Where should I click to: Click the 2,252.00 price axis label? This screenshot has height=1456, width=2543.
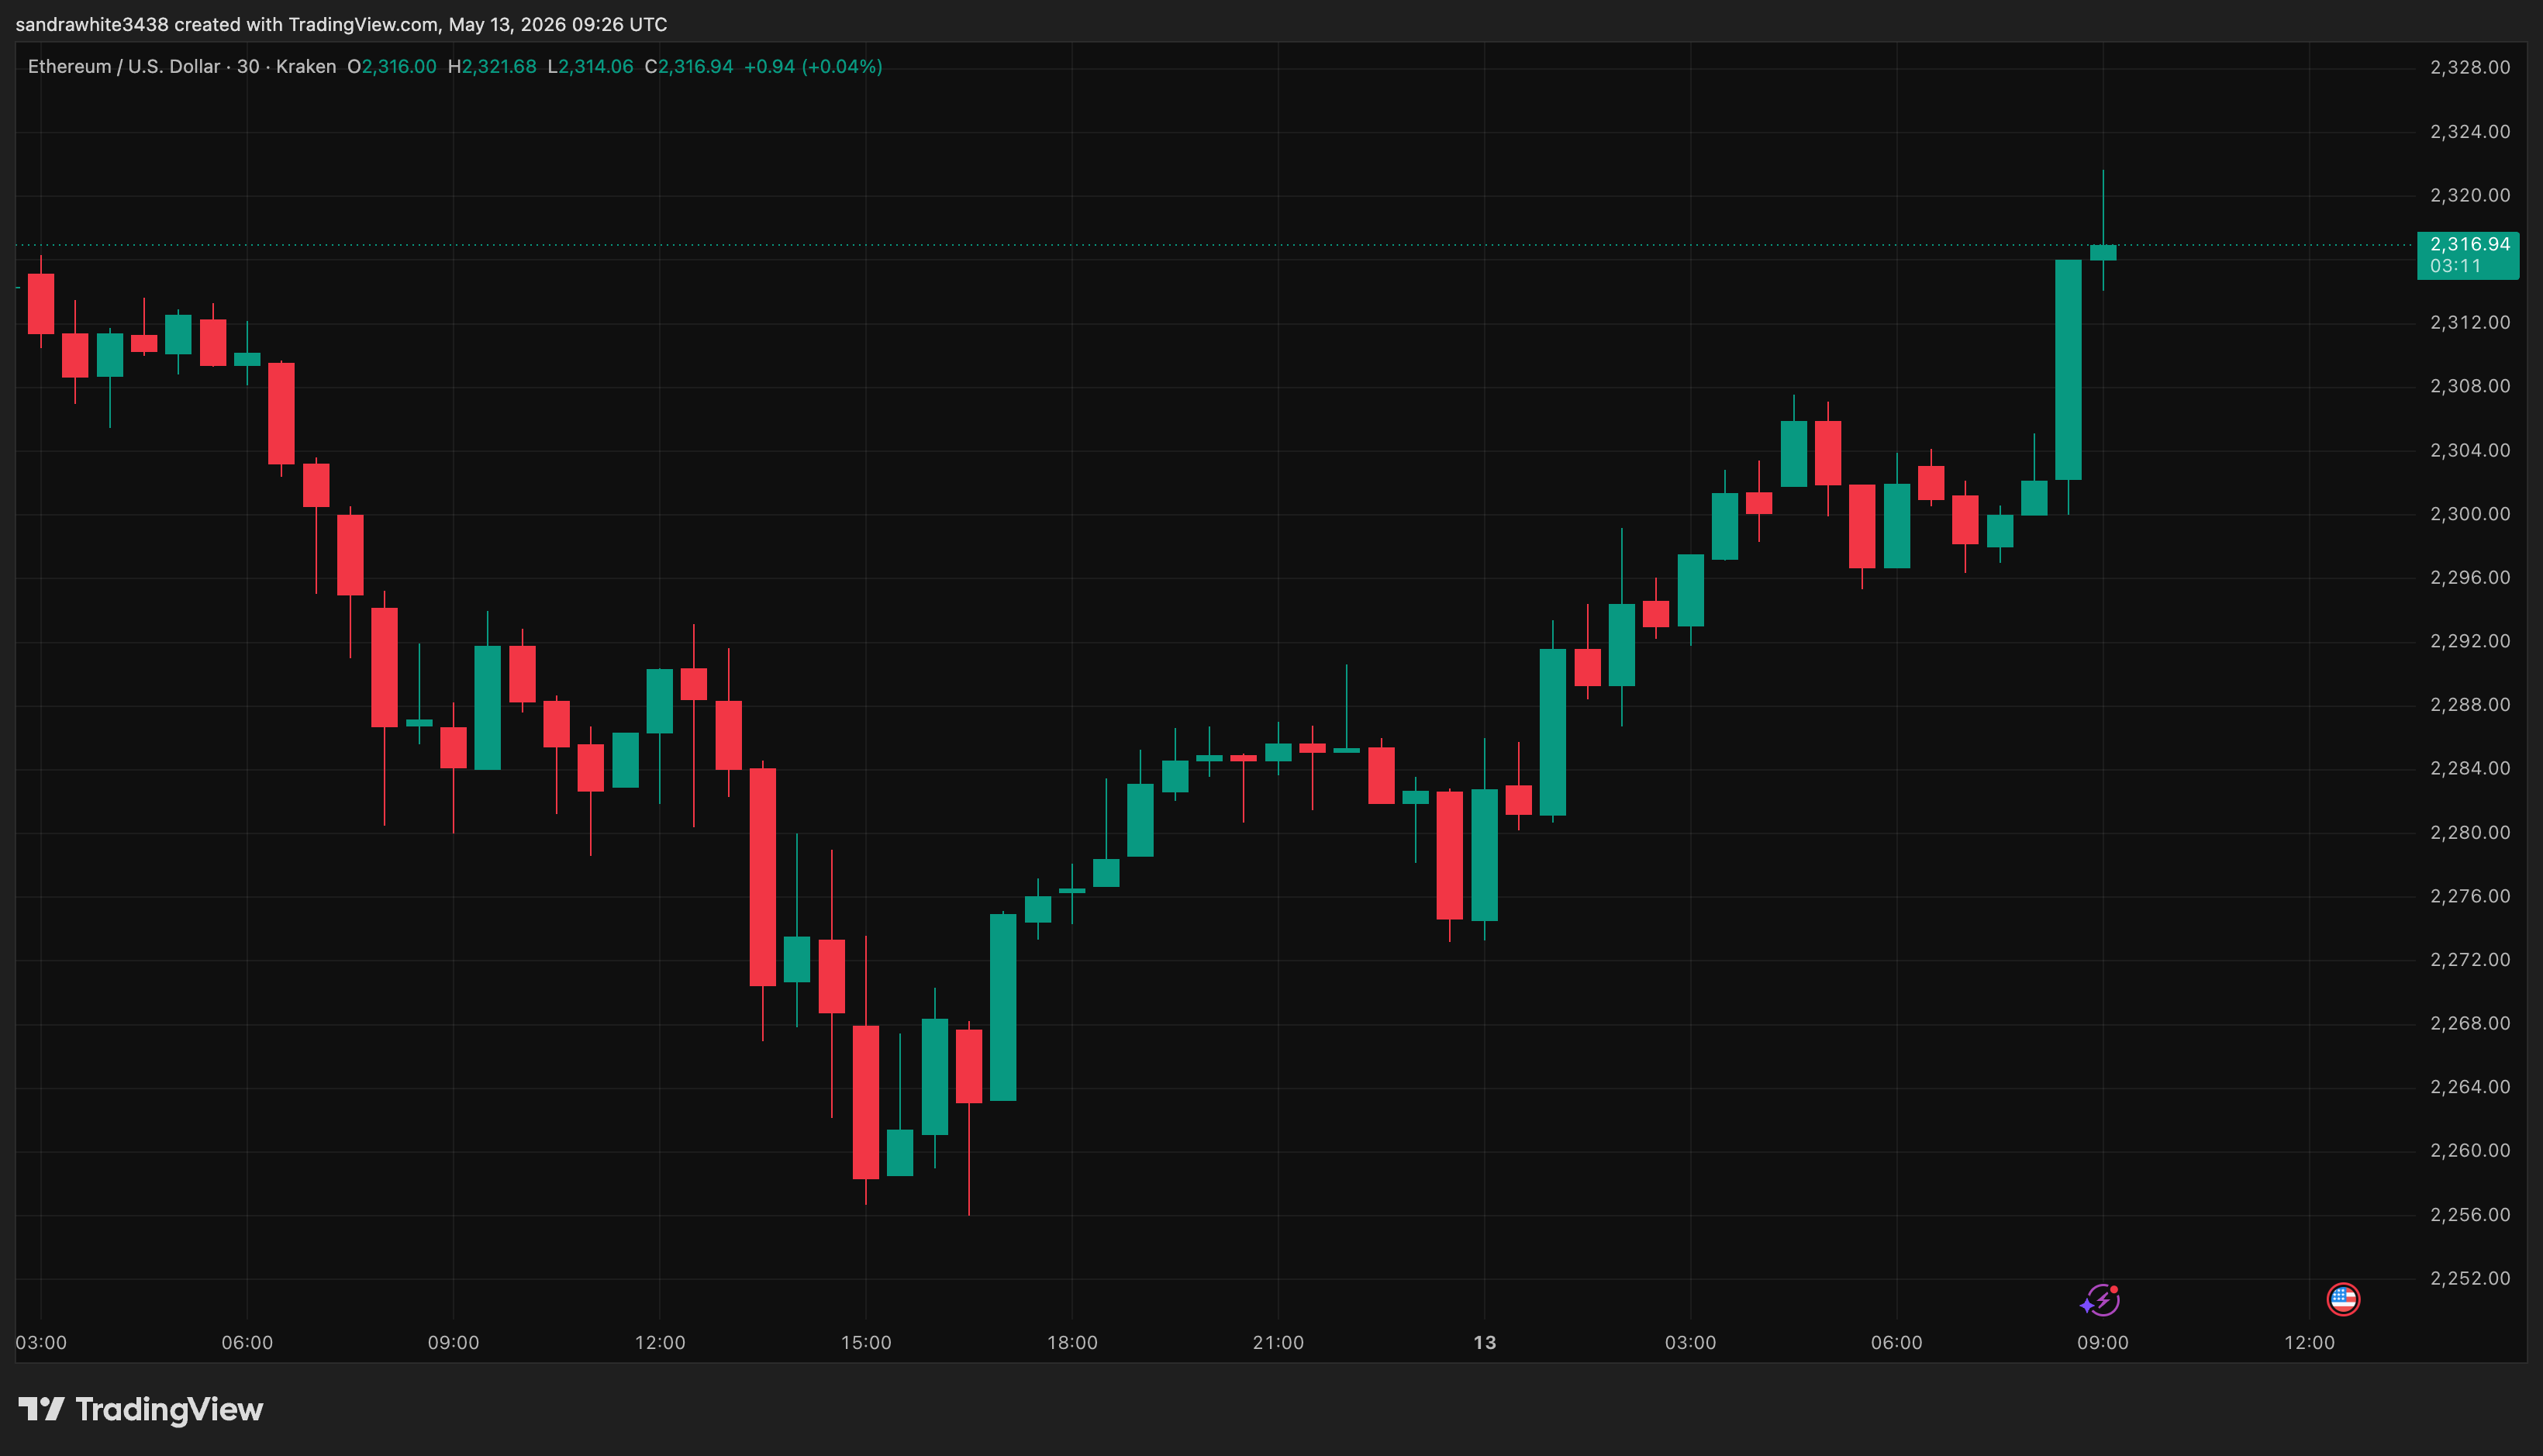pos(2469,1278)
